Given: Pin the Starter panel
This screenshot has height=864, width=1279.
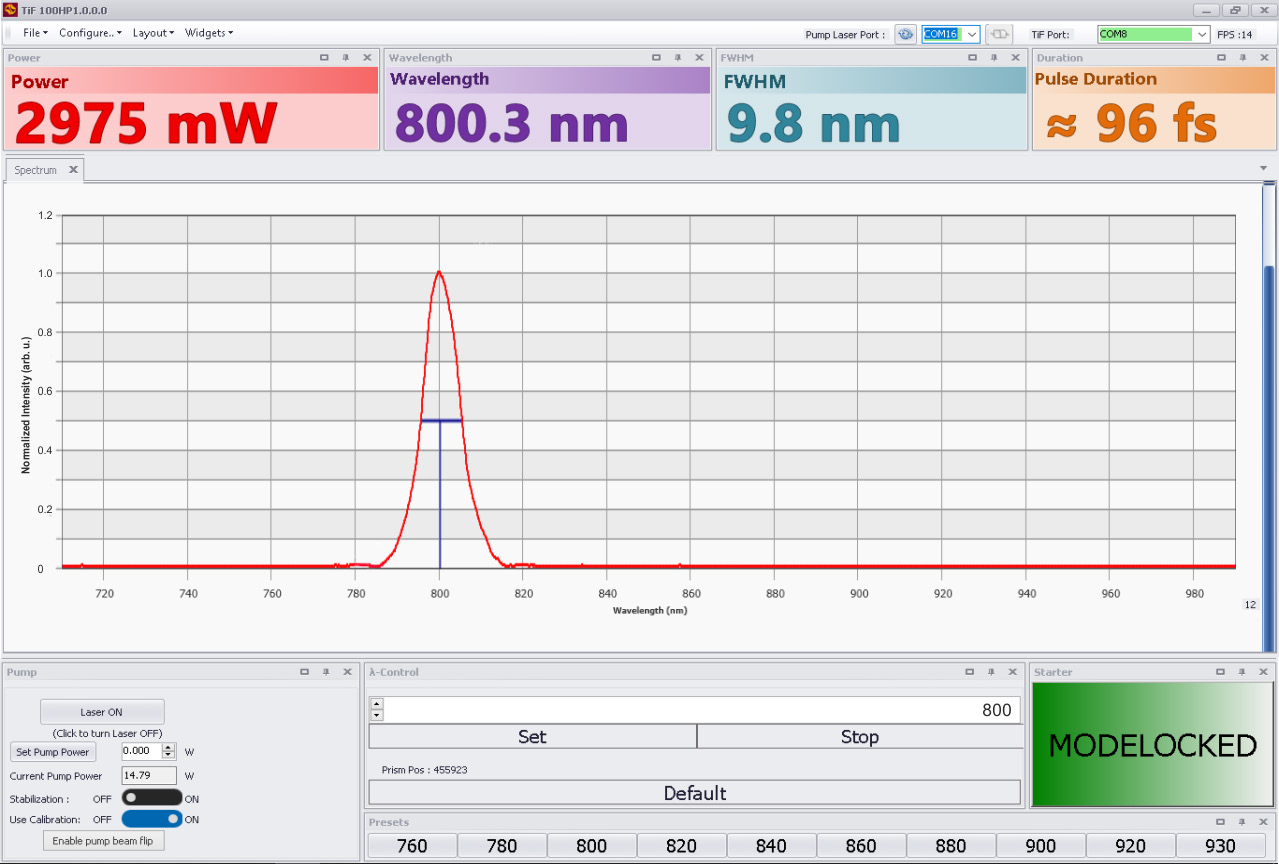Looking at the screenshot, I should pos(1241,672).
